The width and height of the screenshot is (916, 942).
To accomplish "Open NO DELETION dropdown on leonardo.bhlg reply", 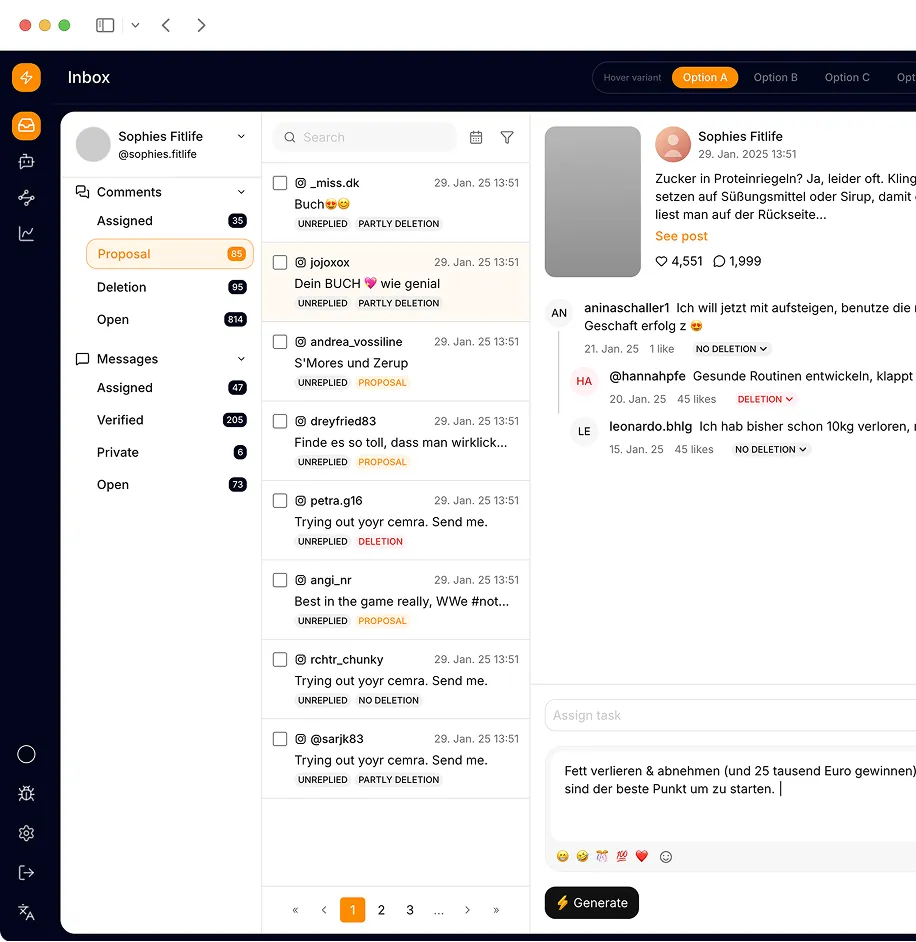I will pyautogui.click(x=771, y=450).
